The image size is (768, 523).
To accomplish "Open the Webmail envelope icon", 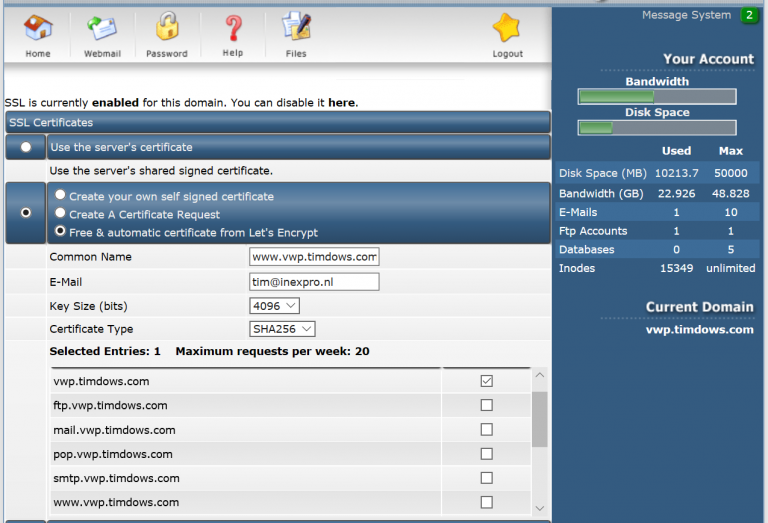I will click(102, 30).
